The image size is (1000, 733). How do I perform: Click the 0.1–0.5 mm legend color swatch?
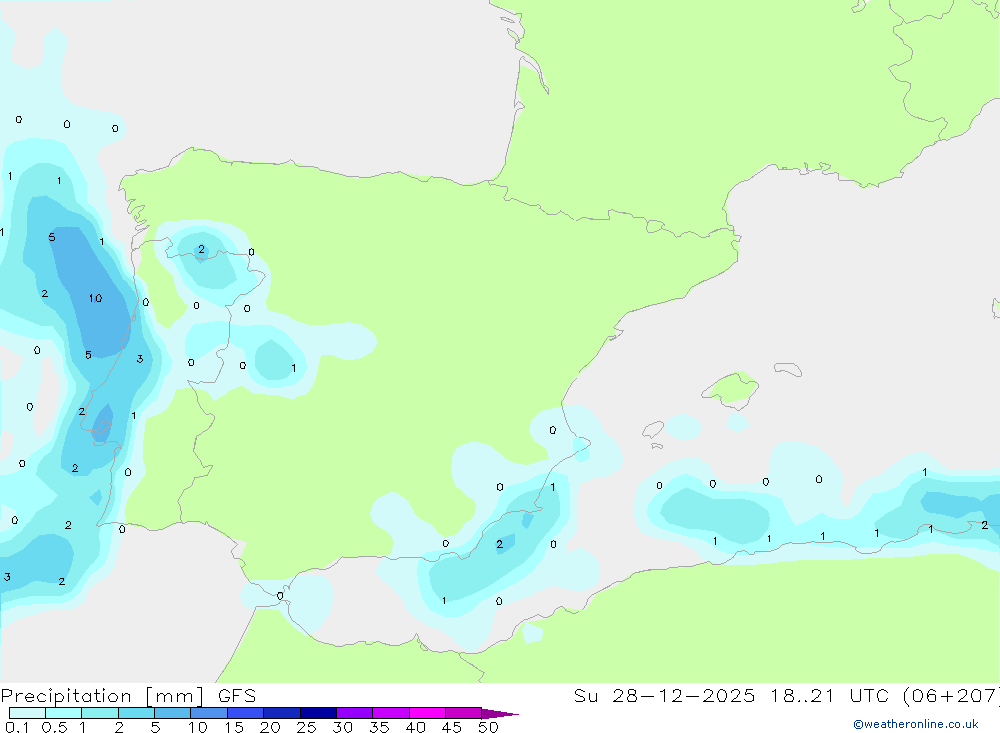(27, 713)
